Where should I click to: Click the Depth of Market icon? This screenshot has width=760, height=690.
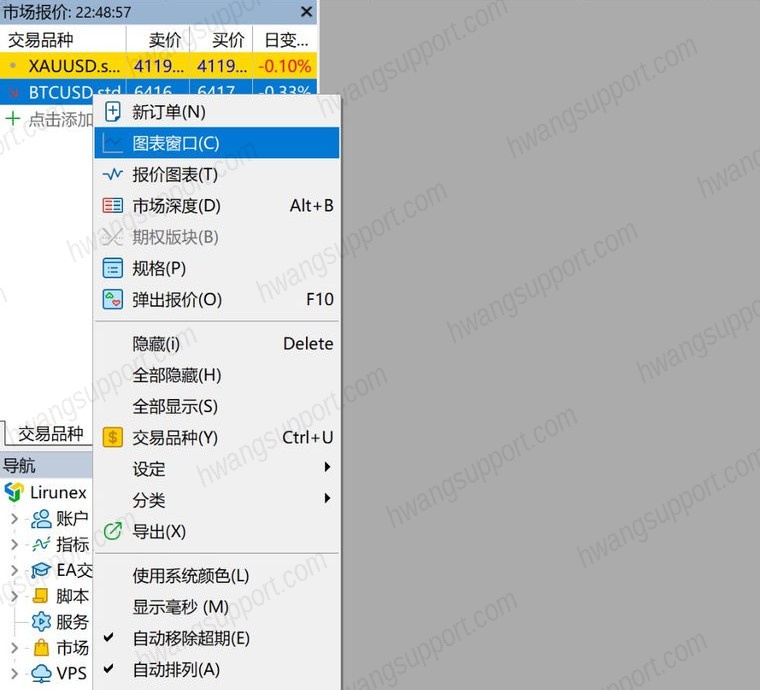[x=112, y=206]
